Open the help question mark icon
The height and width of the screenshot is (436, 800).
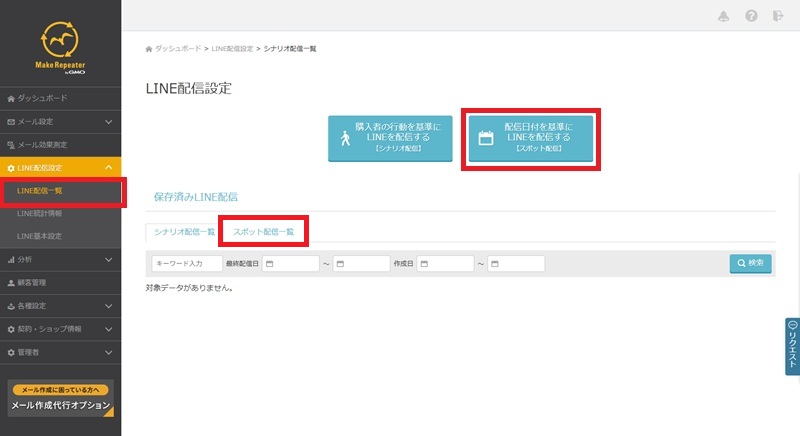tap(751, 16)
